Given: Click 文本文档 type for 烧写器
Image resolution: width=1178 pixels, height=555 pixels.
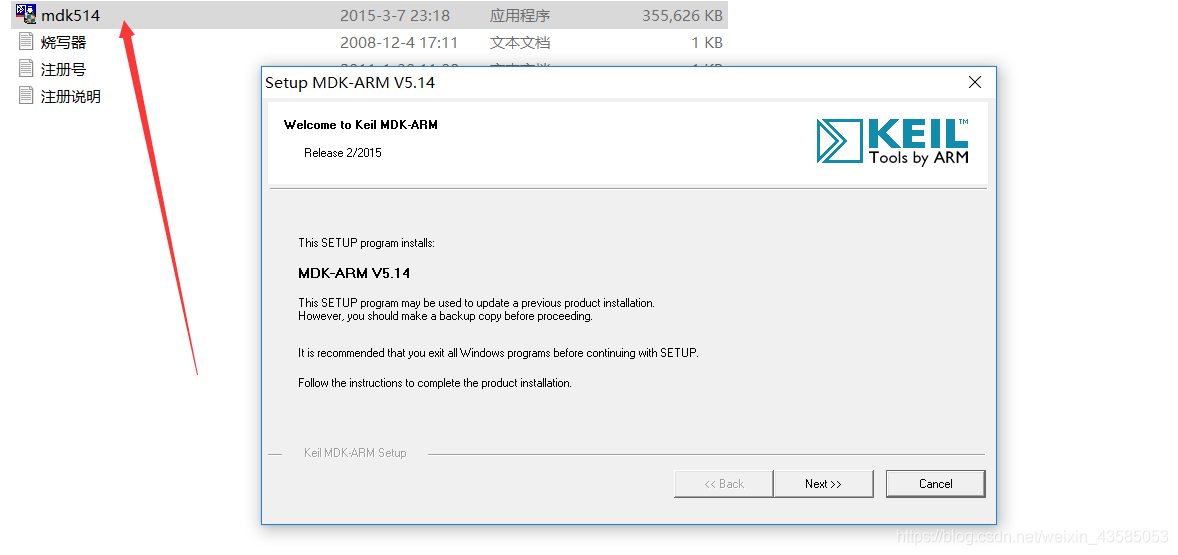Looking at the screenshot, I should [520, 43].
